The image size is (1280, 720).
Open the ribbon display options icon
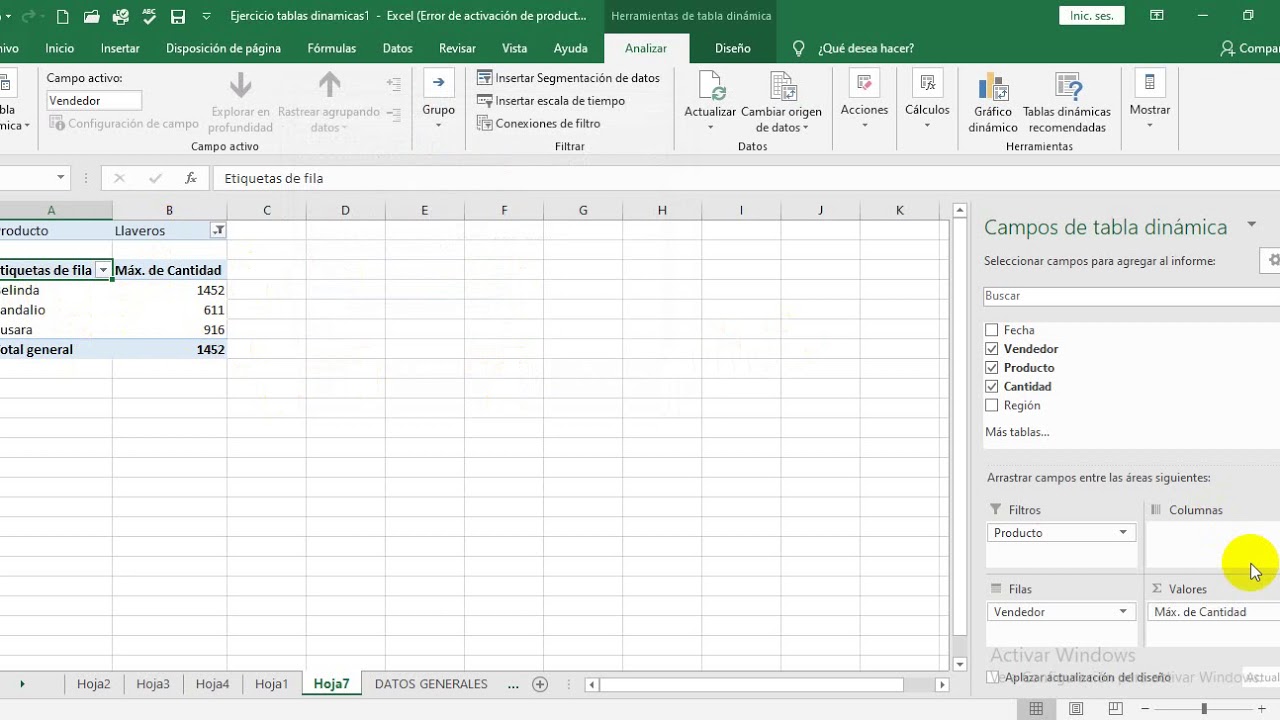1157,16
